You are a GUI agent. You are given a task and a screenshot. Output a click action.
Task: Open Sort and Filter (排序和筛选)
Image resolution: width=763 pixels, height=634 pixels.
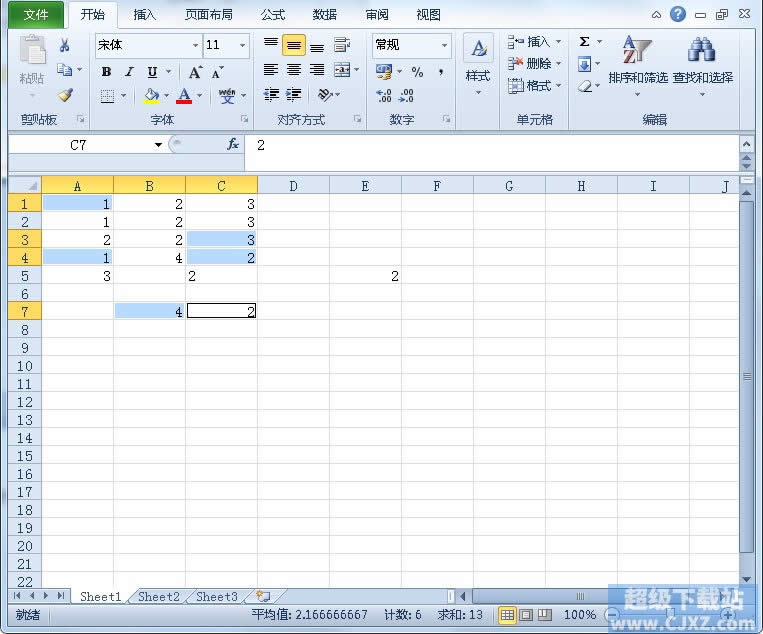pyautogui.click(x=638, y=64)
